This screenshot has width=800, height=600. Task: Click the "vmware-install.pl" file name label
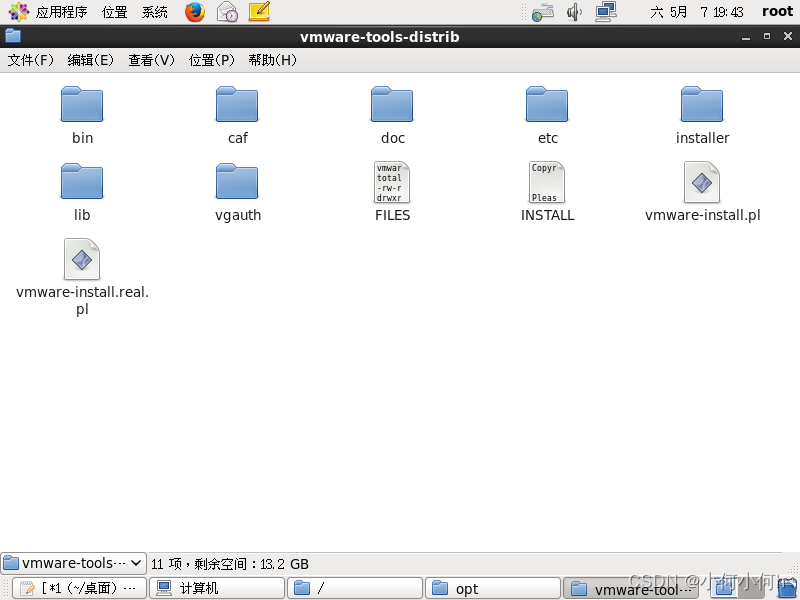click(x=702, y=215)
